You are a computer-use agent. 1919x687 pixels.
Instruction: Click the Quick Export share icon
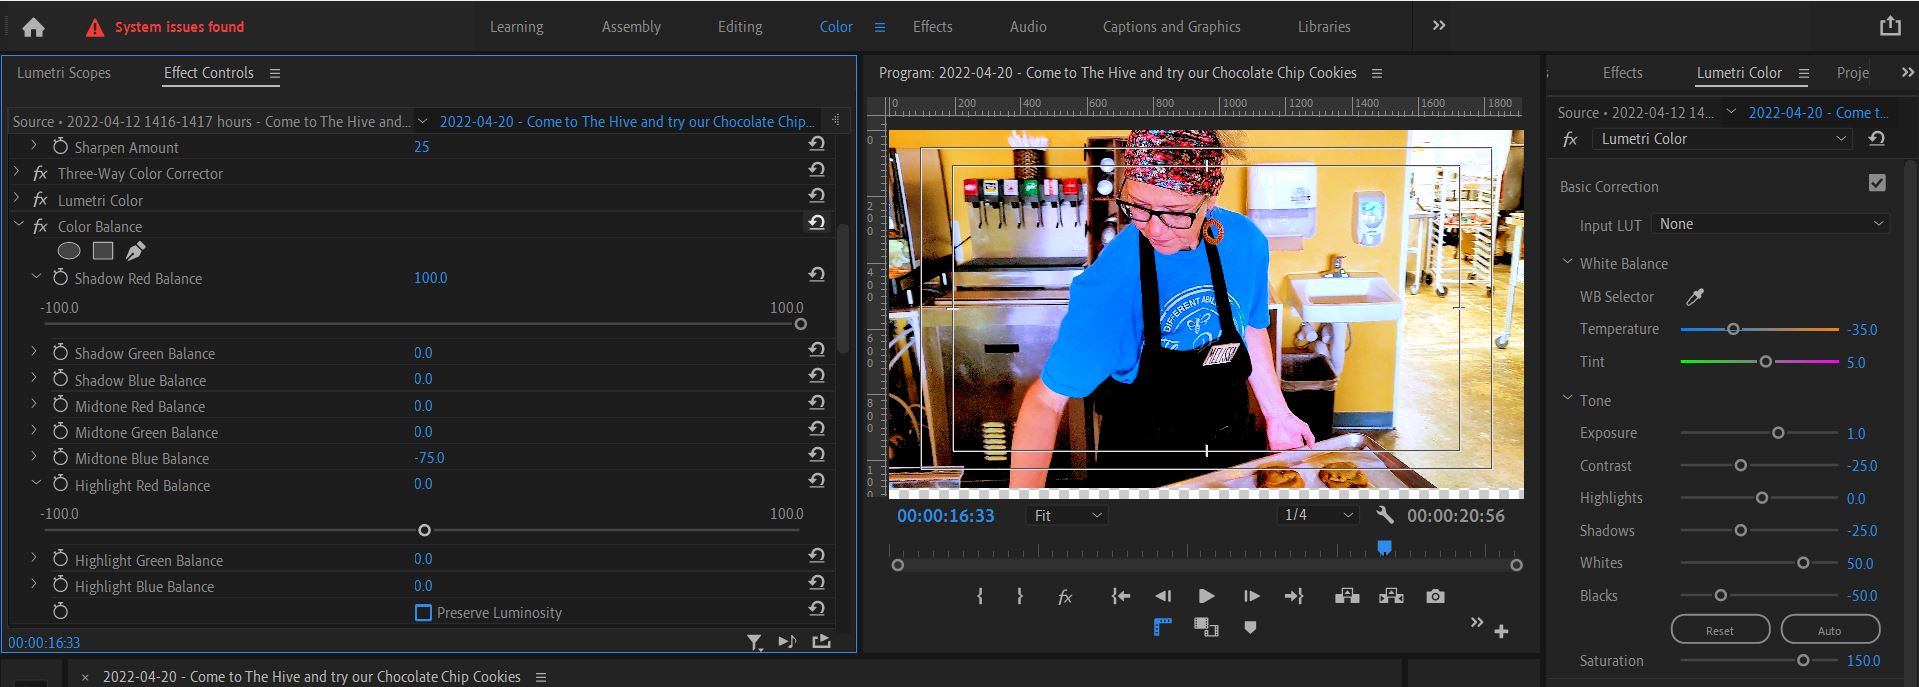point(1890,26)
